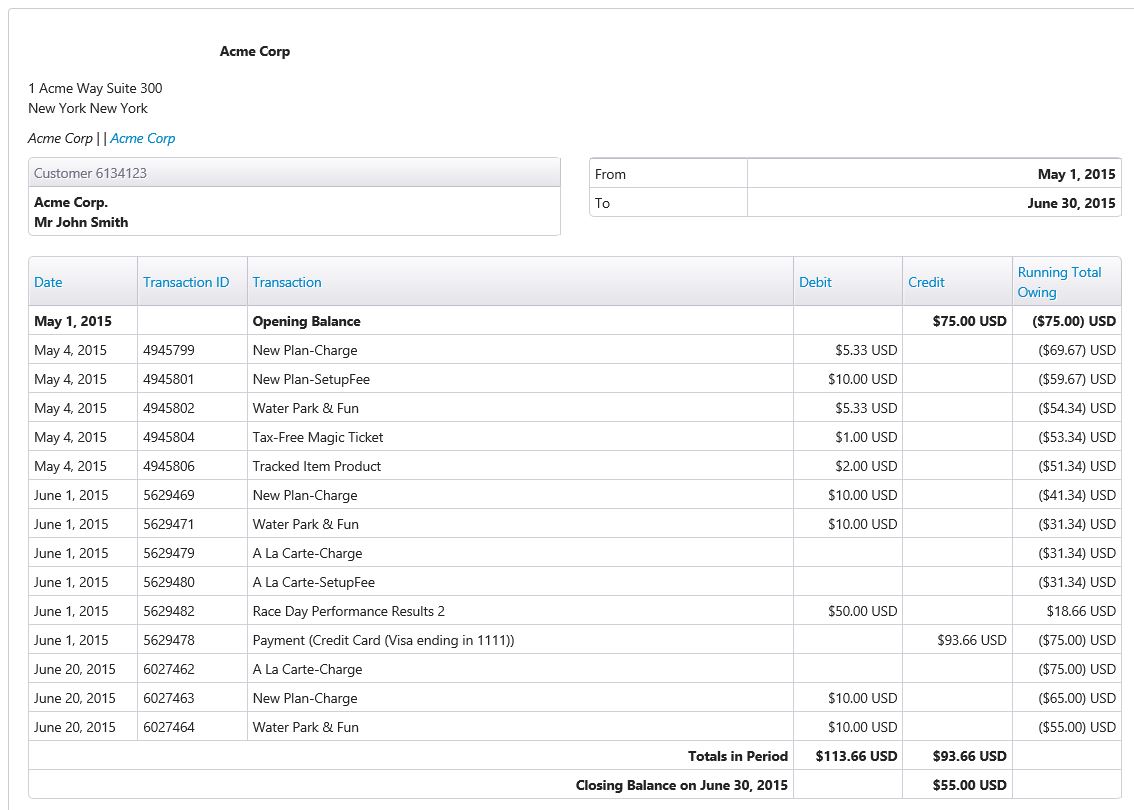Select transaction ID 6027463
Viewport: 1134px width, 810px height.
(169, 698)
